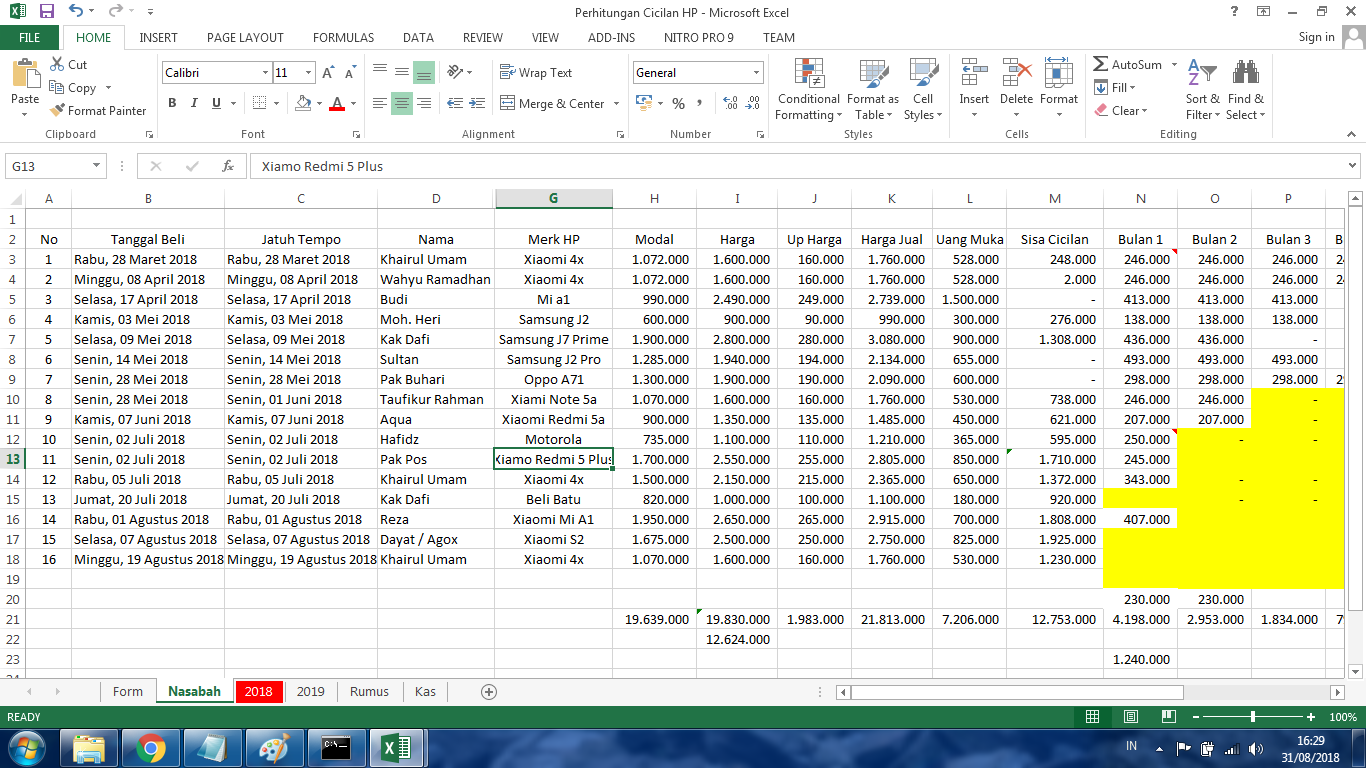Screen dimensions: 1366x768
Task: Toggle Italic formatting
Action: tap(194, 103)
